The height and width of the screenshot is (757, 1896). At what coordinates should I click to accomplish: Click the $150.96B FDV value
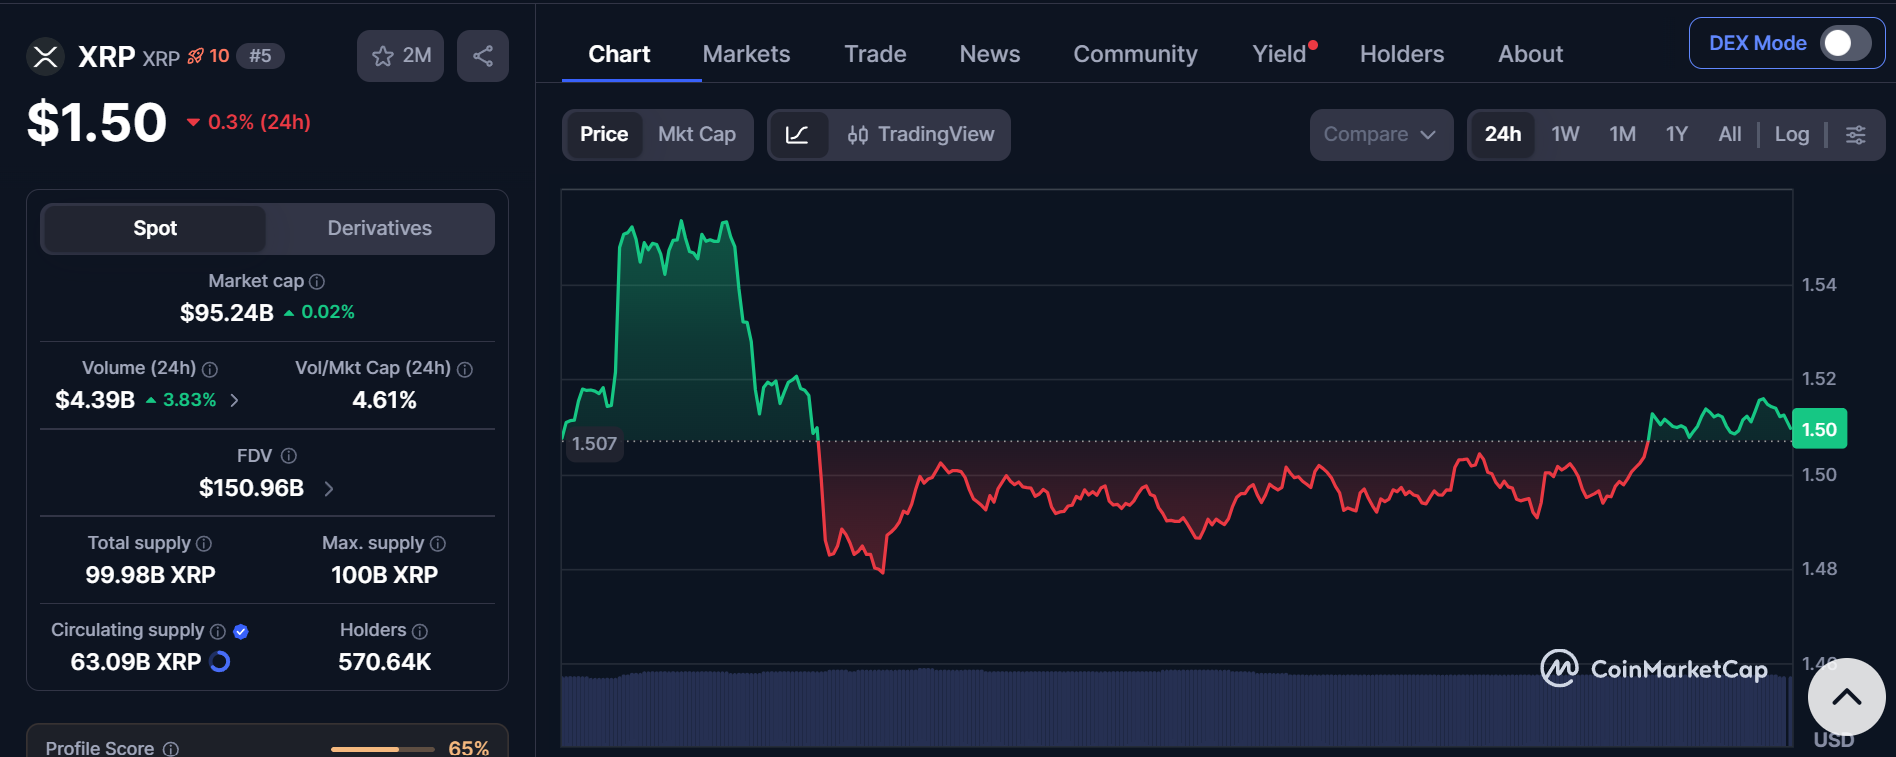click(251, 488)
